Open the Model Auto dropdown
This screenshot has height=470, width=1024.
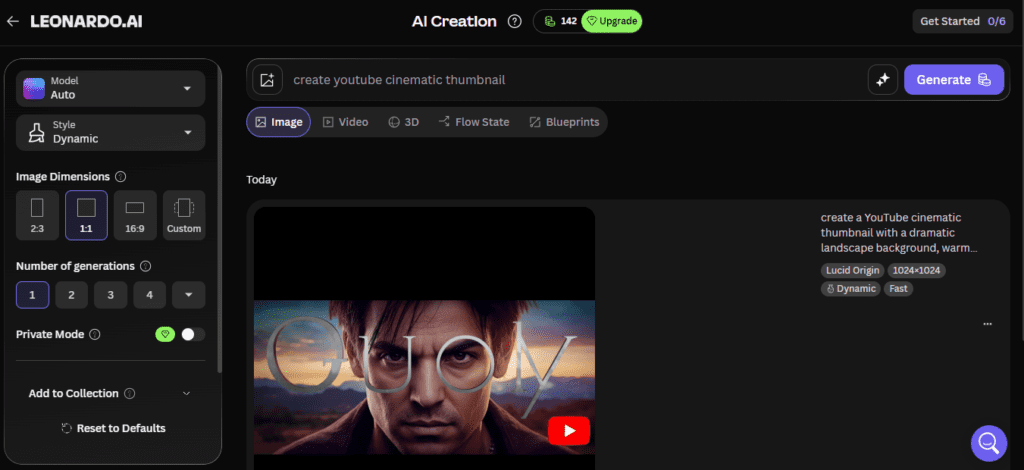tap(110, 88)
